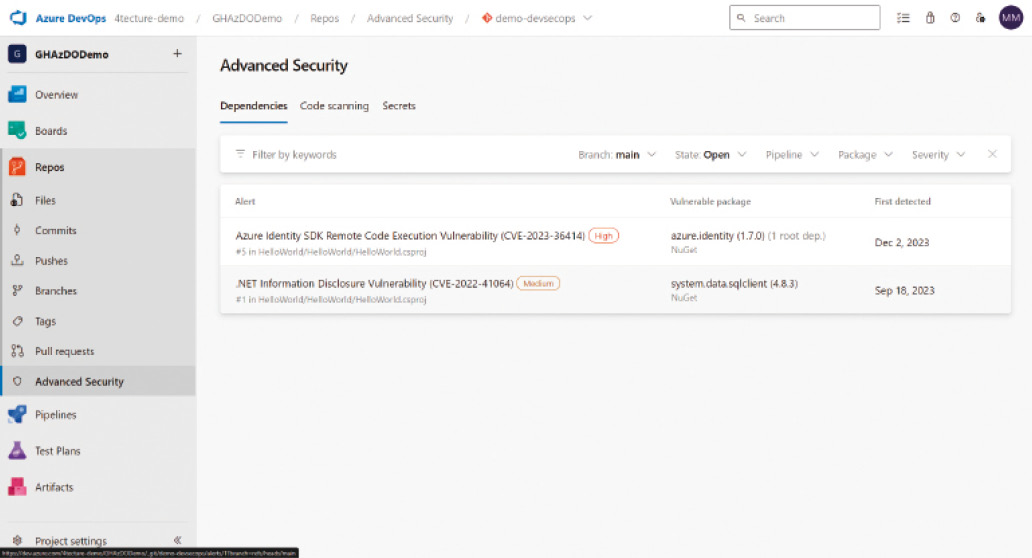Click the Medium severity badge
This screenshot has width=1032, height=558.
[x=538, y=284]
